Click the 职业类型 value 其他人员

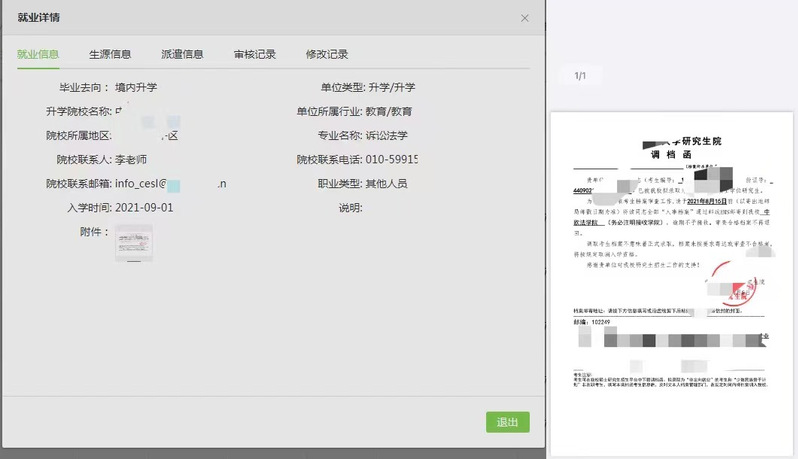(387, 184)
